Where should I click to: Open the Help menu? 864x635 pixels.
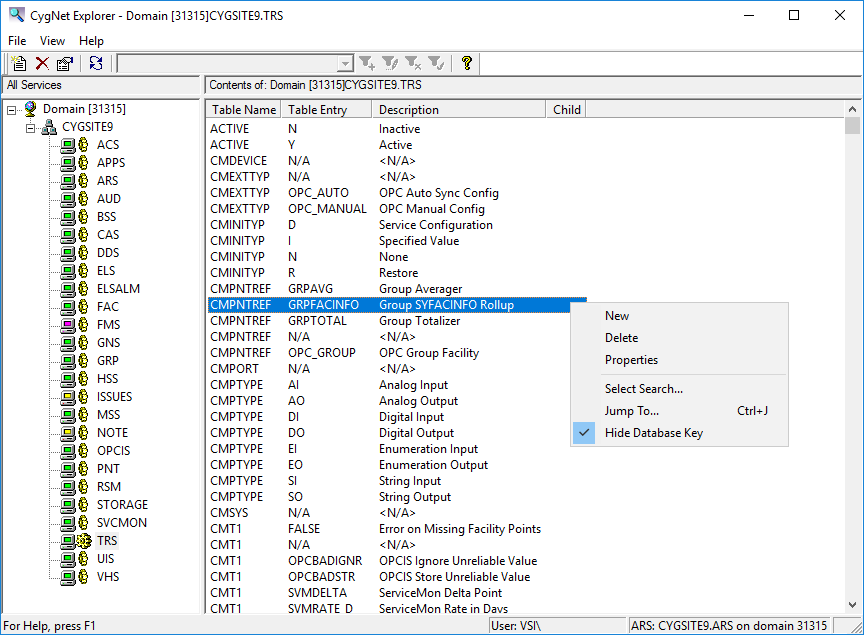coord(91,41)
